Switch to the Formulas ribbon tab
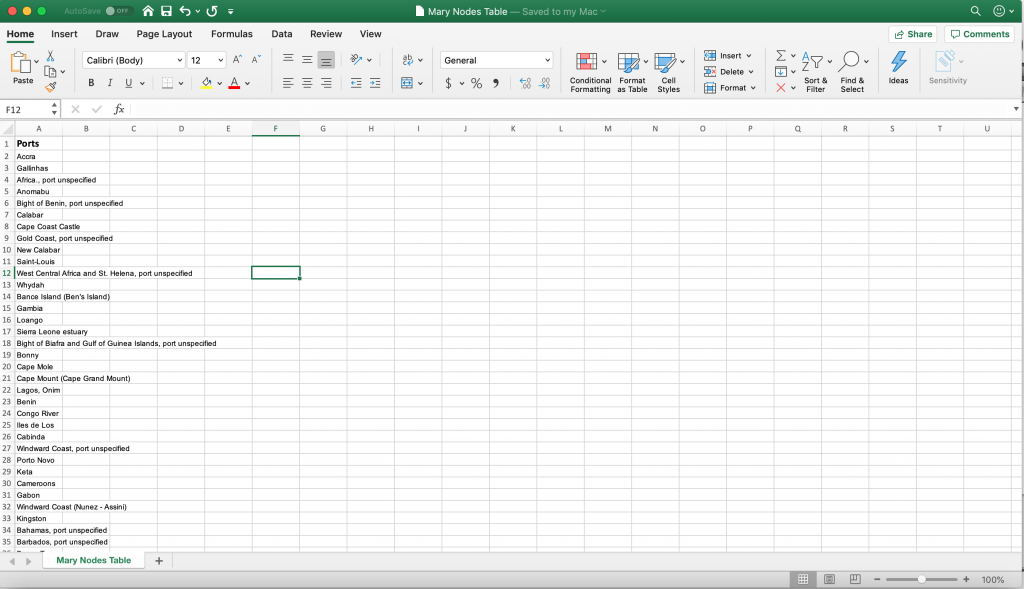This screenshot has width=1024, height=589. (x=231, y=34)
